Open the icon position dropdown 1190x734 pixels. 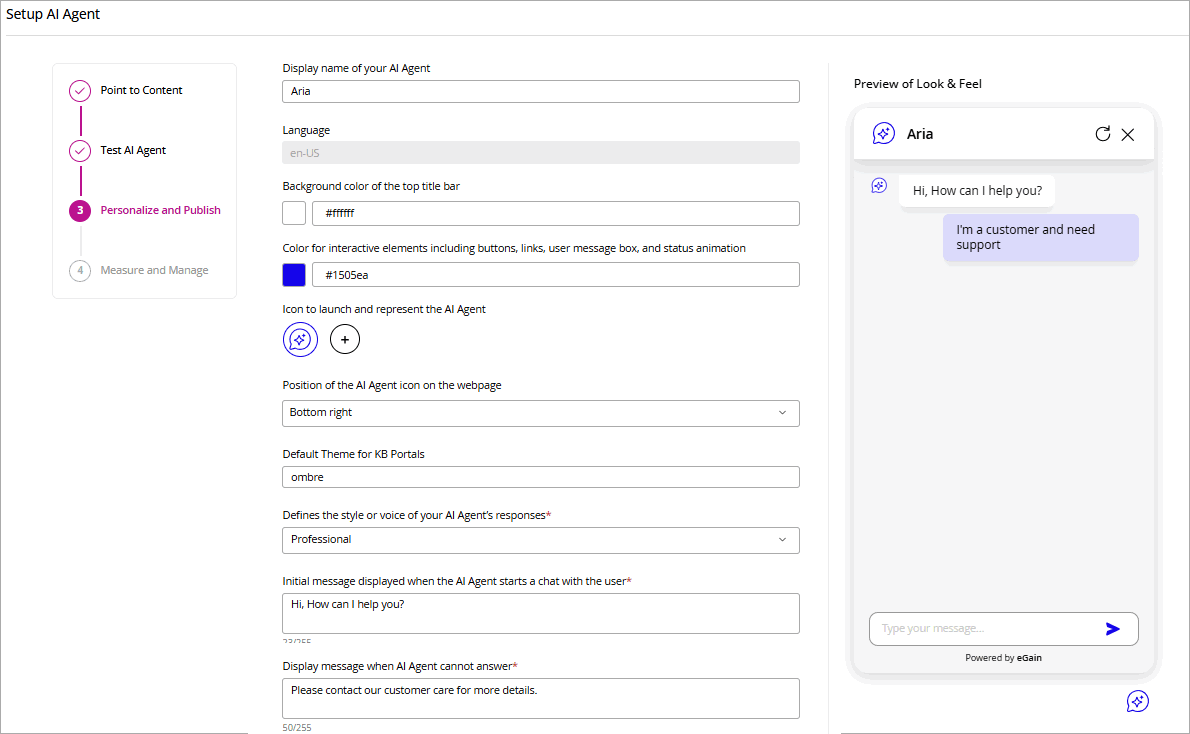click(x=540, y=413)
